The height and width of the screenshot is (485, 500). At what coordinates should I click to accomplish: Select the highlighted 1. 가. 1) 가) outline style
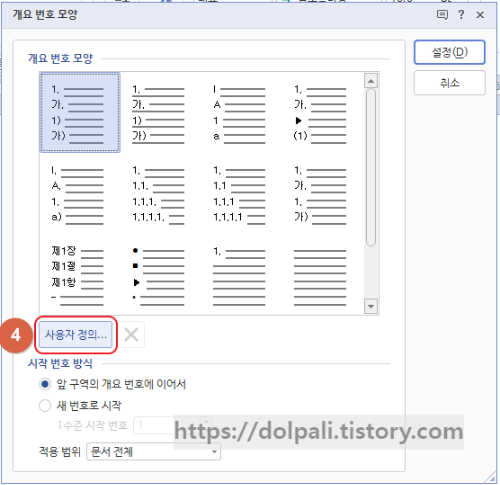point(80,112)
